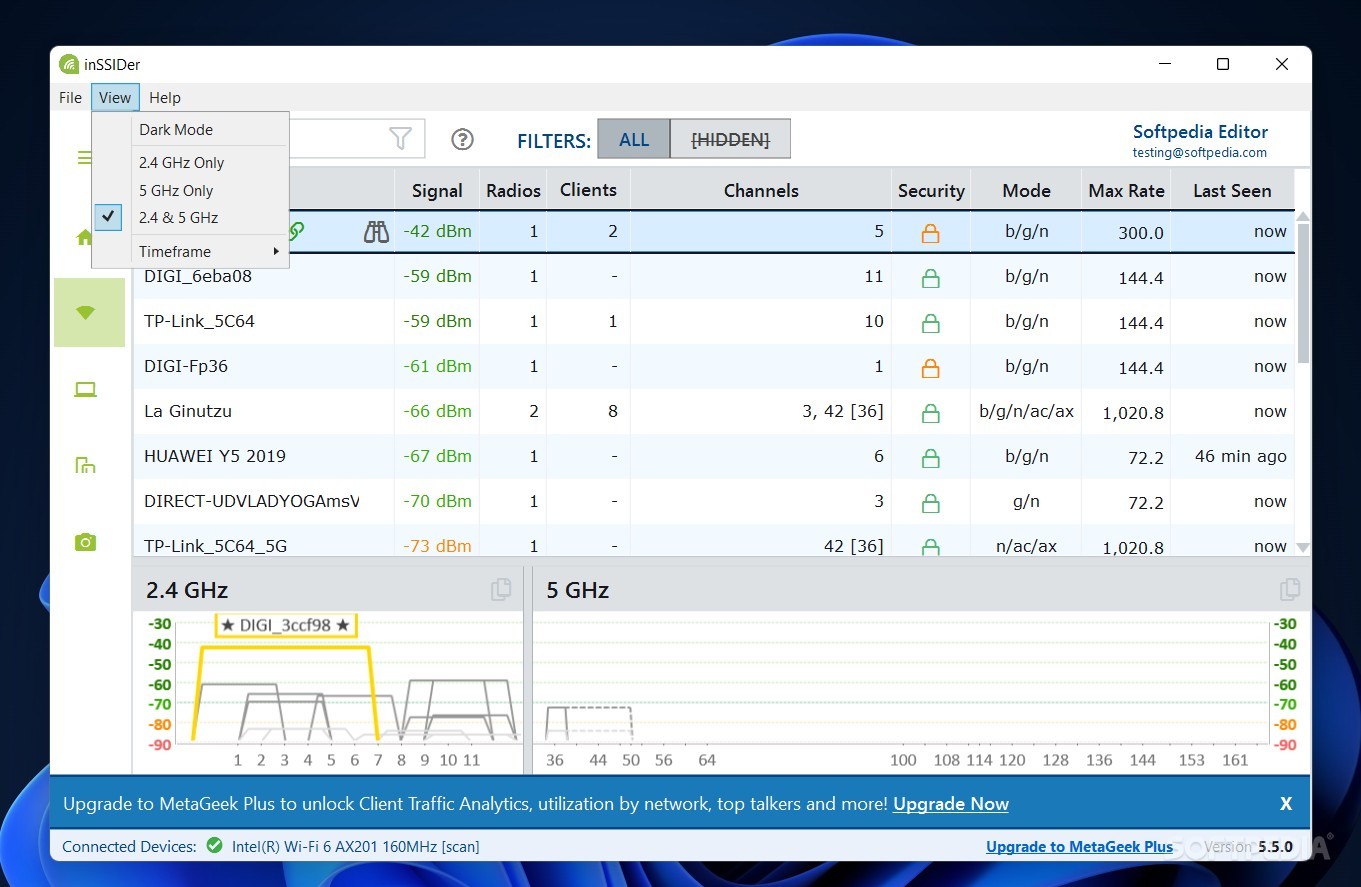The height and width of the screenshot is (887, 1361).
Task: Click orange lock icon for DIGI-Fp36
Action: tap(930, 367)
